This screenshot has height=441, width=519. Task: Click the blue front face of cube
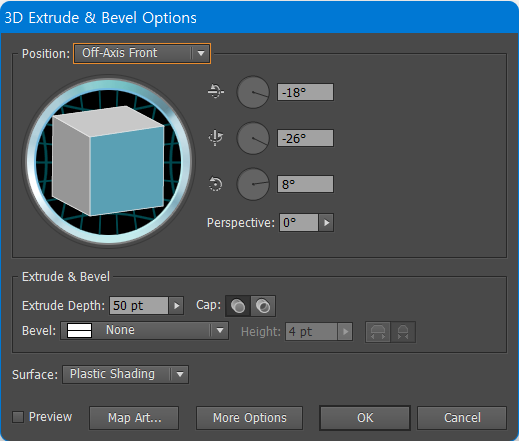[x=127, y=171]
